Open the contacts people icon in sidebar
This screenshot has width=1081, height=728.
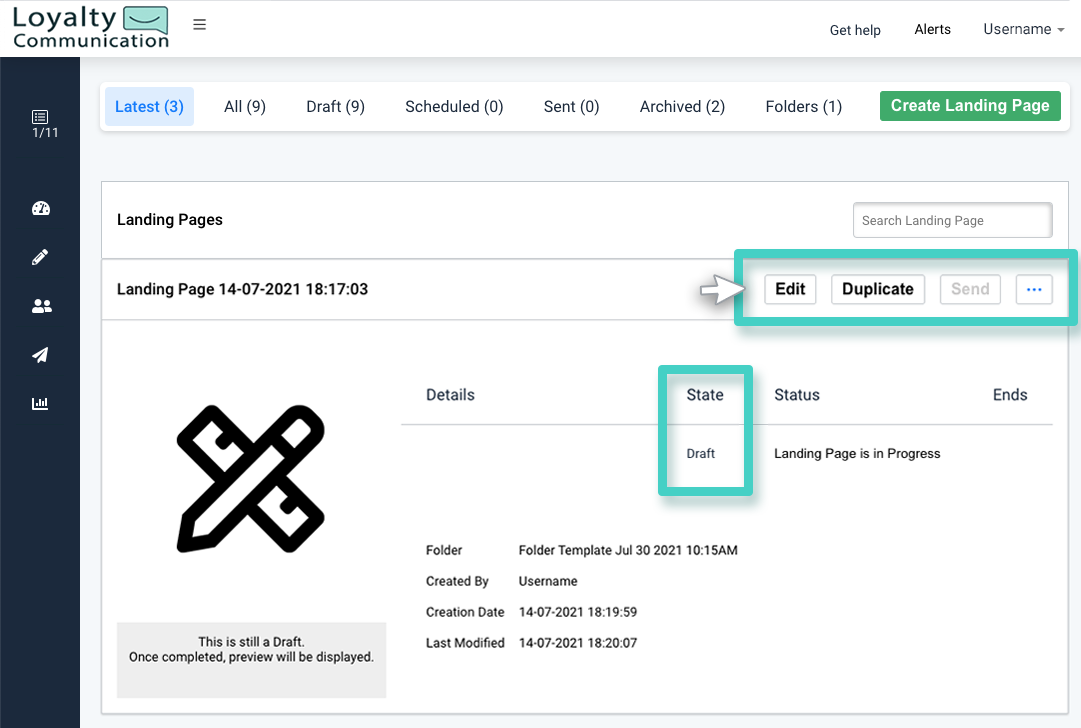(x=41, y=306)
